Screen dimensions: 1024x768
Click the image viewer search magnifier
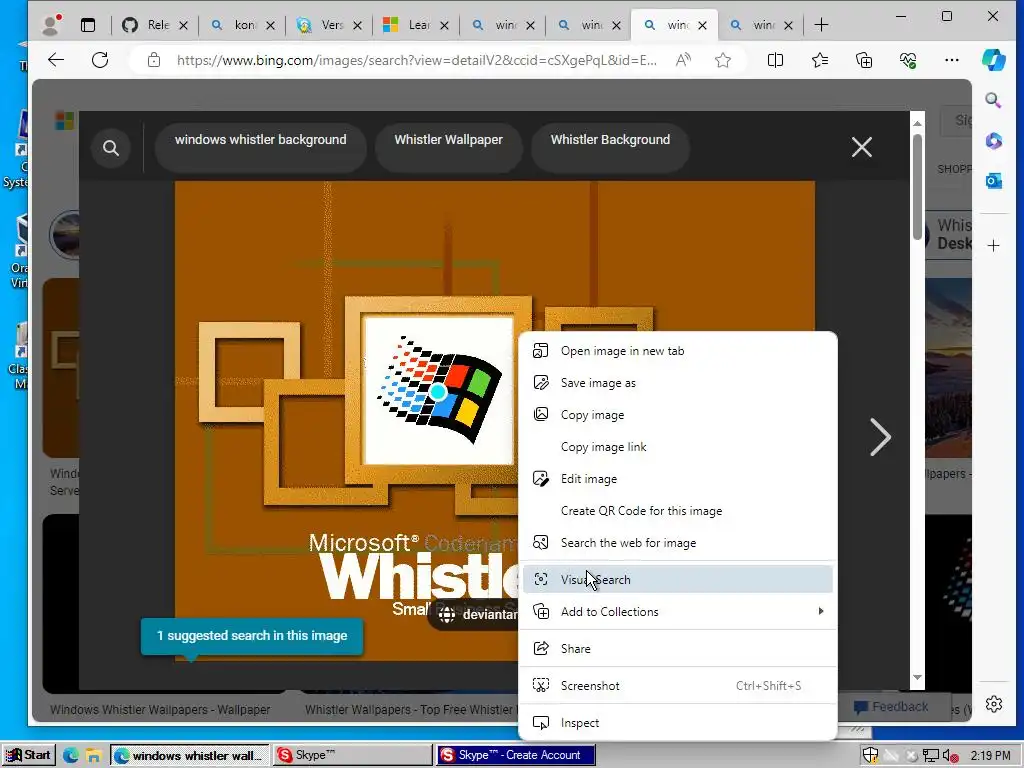pos(111,148)
